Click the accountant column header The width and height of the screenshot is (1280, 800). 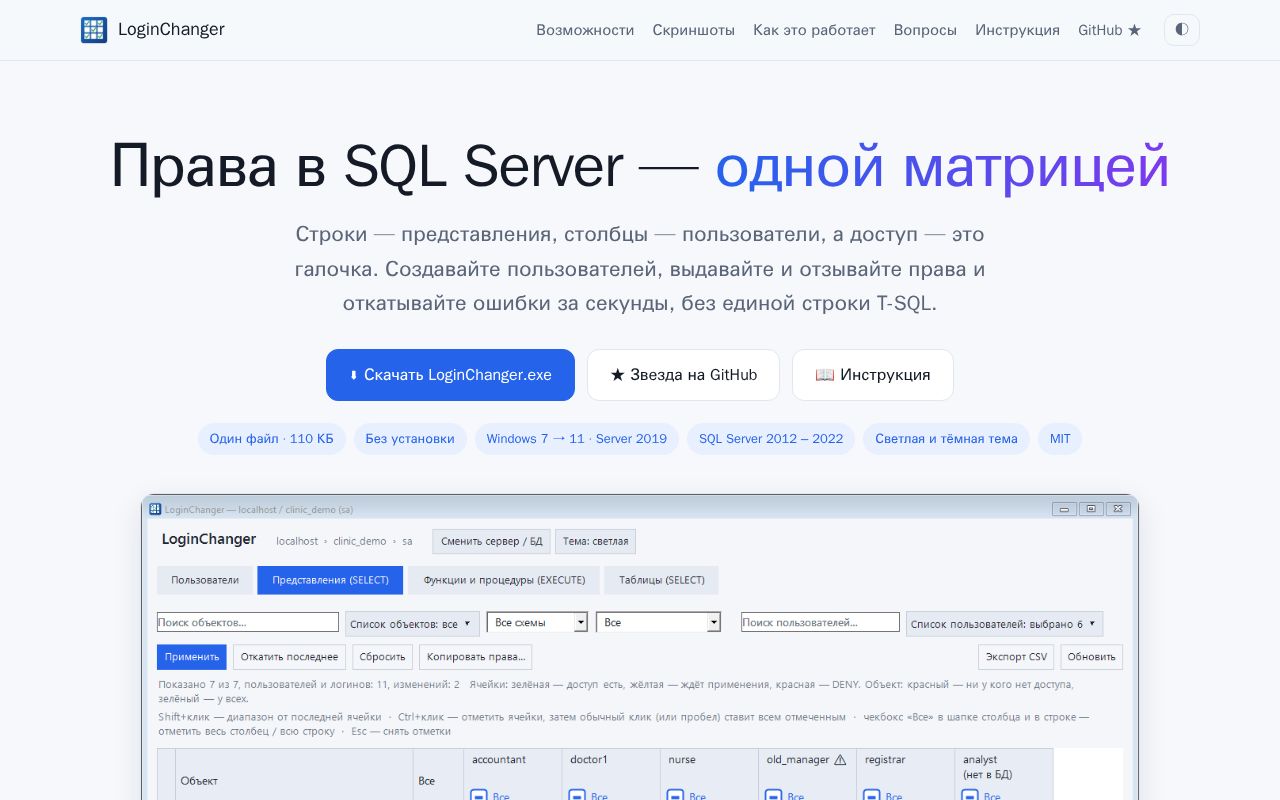click(x=499, y=760)
